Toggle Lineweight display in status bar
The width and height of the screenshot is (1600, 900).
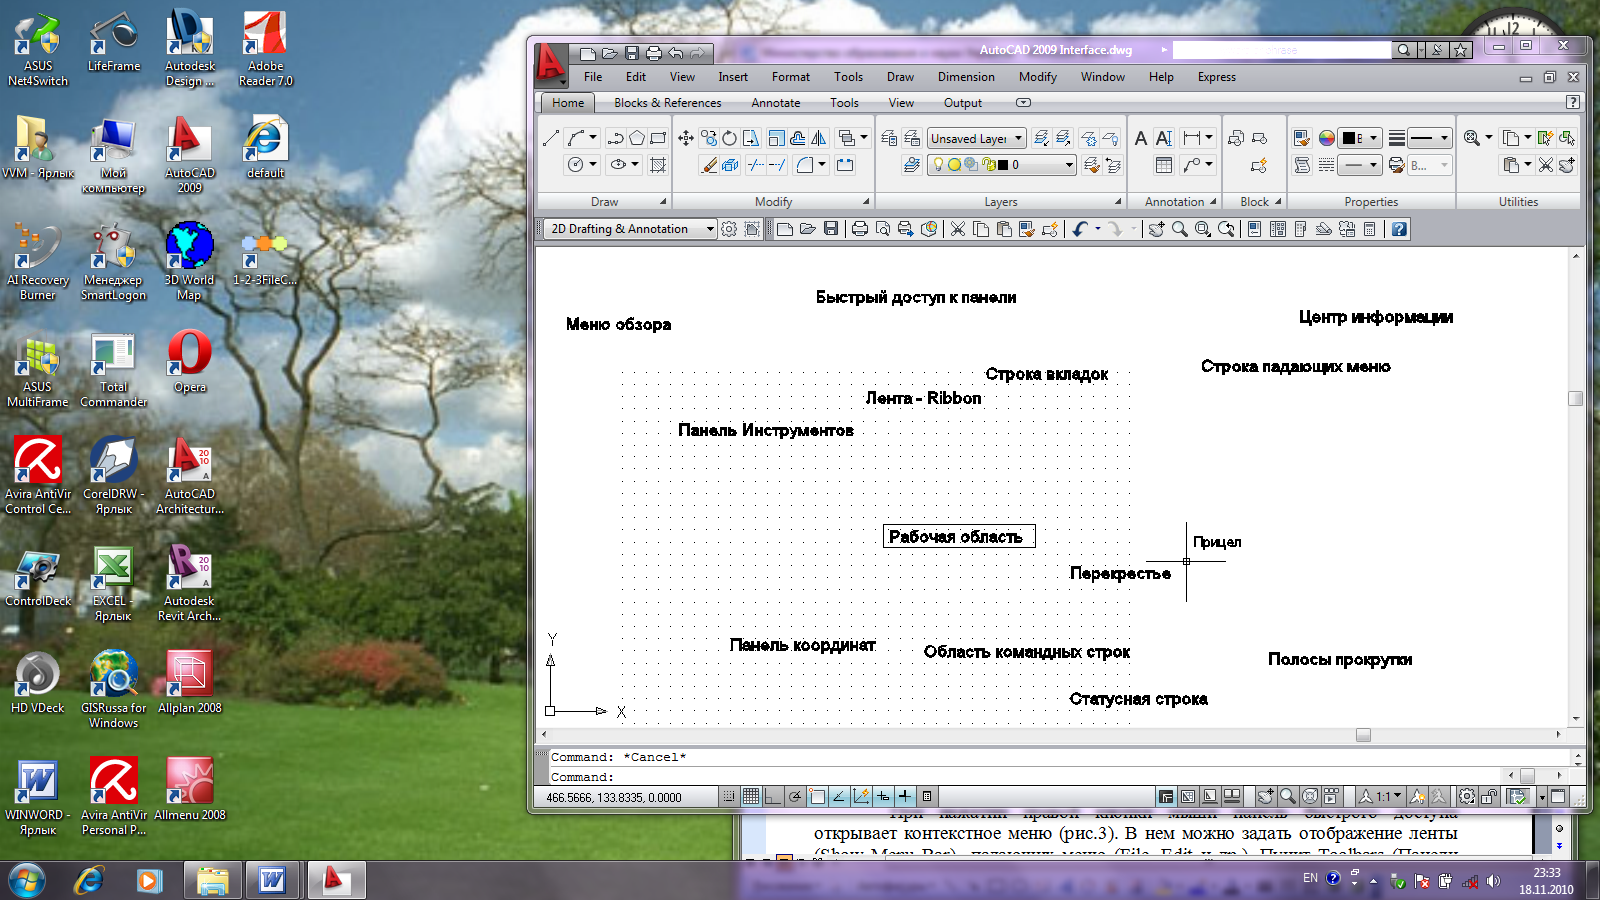tap(905, 796)
